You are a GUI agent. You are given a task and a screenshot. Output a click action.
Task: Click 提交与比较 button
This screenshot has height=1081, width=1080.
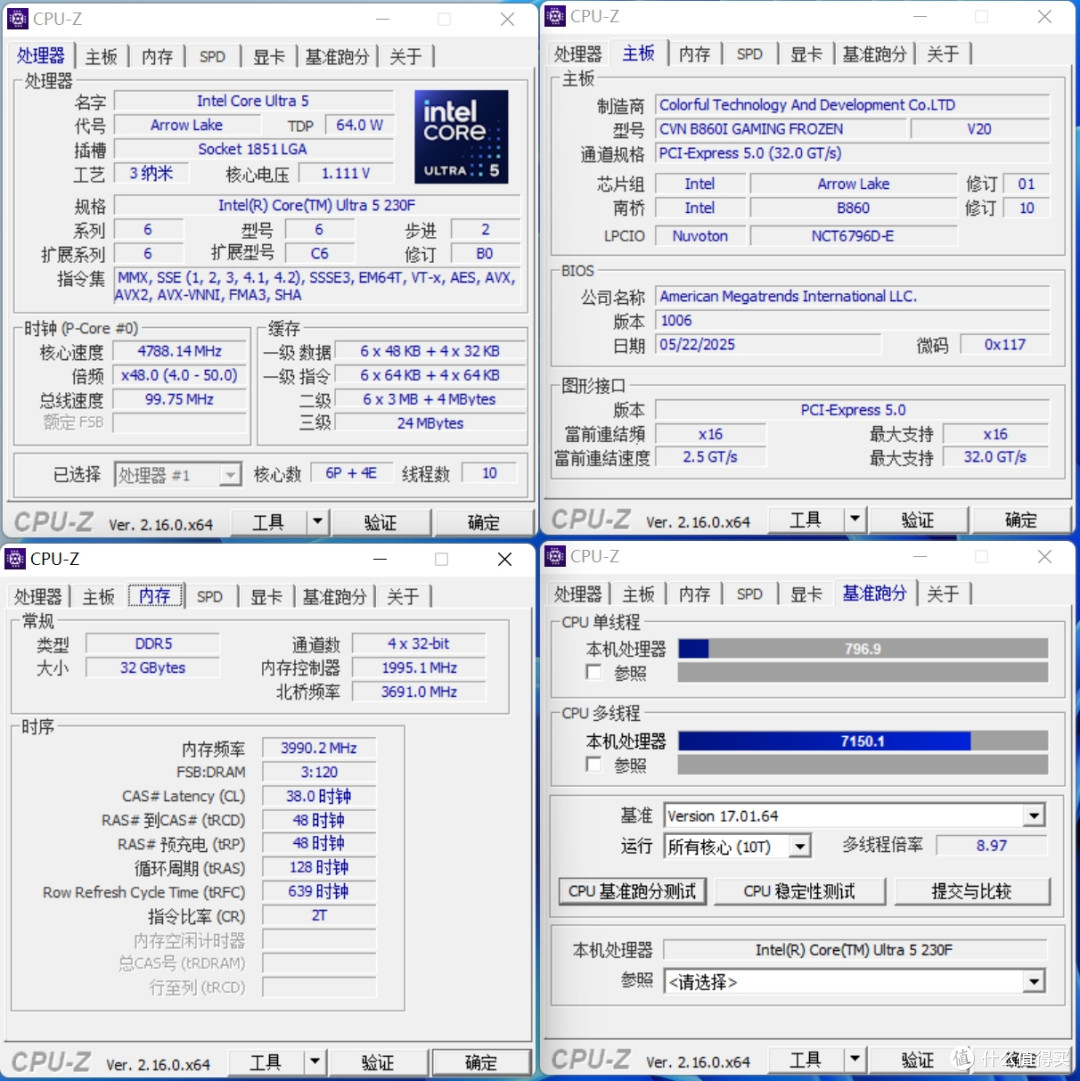pyautogui.click(x=972, y=891)
